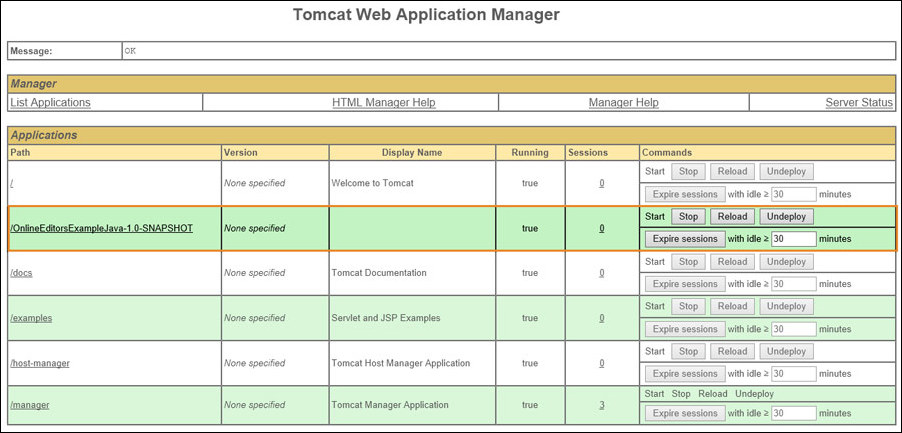
Task: Select "Tomcat Manager Application" display name
Action: pos(390,405)
